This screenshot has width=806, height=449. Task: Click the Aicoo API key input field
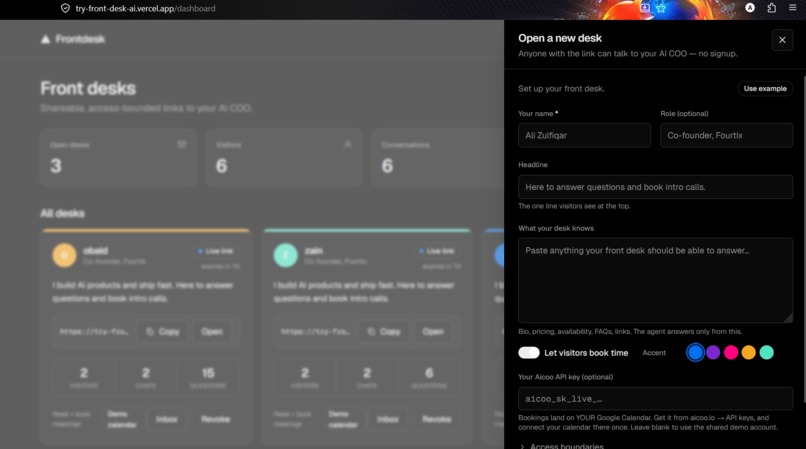(655, 399)
